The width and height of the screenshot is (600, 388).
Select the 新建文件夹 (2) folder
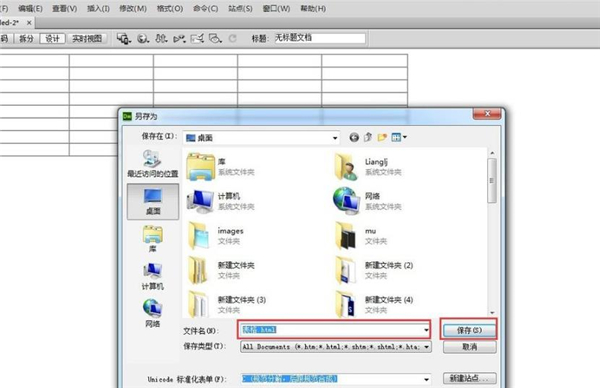(373, 270)
